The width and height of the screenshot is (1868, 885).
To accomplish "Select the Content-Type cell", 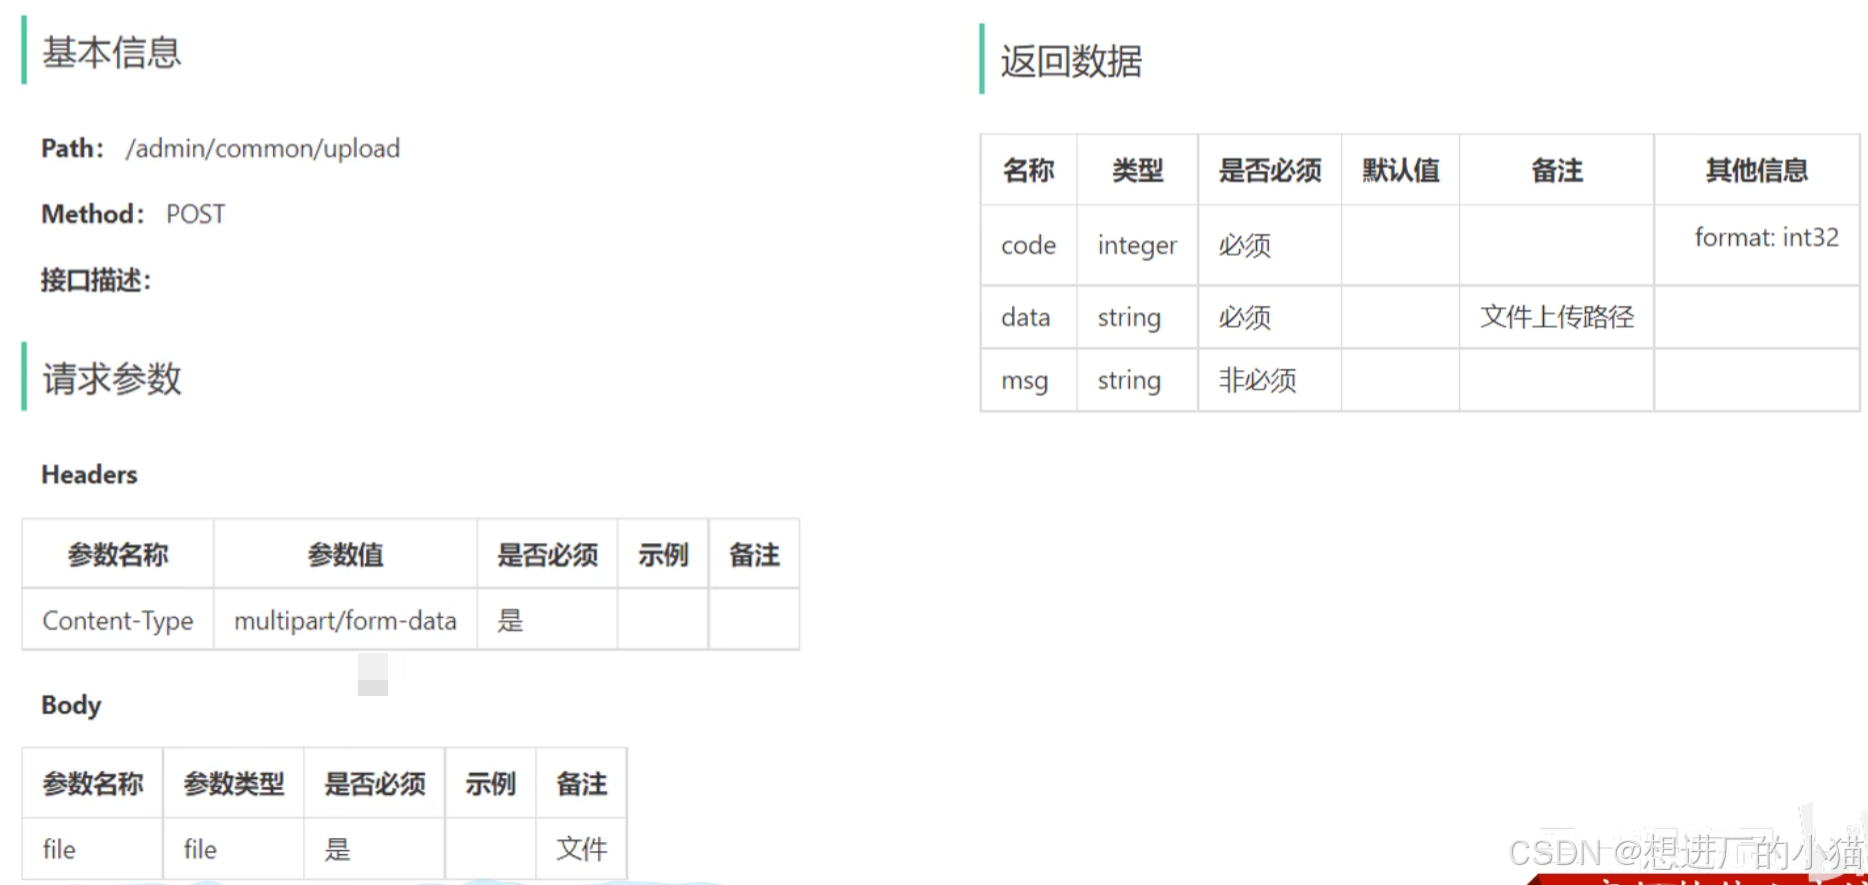I will coord(118,620).
